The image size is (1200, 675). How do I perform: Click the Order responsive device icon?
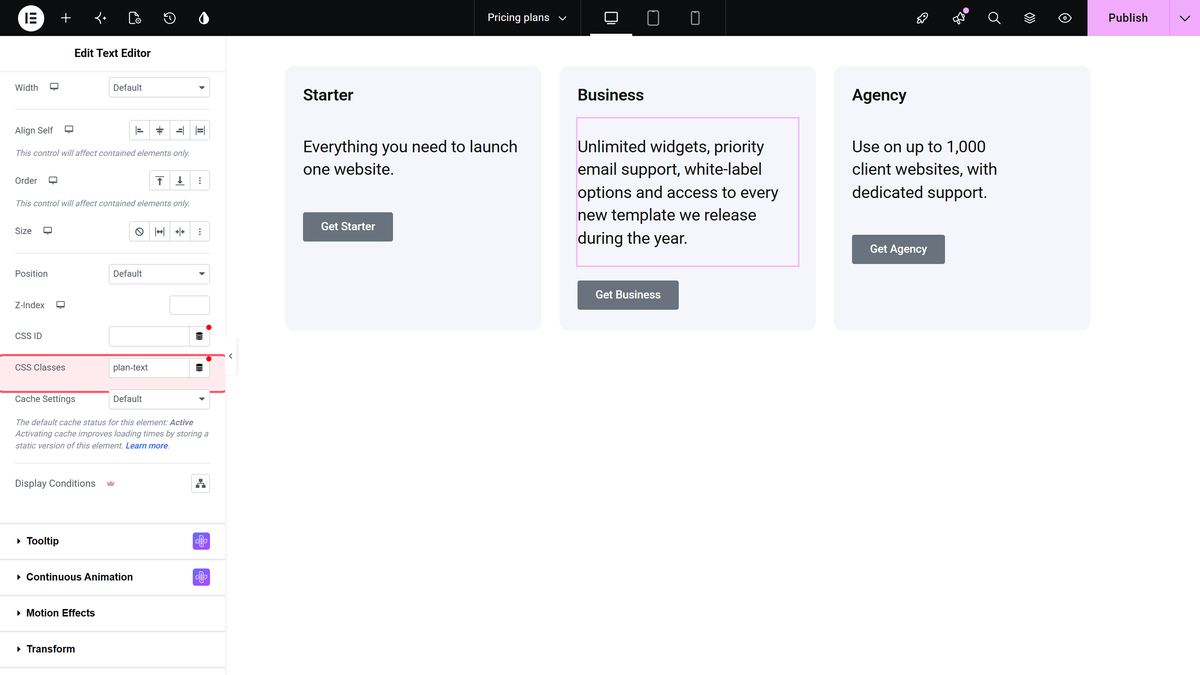click(53, 180)
